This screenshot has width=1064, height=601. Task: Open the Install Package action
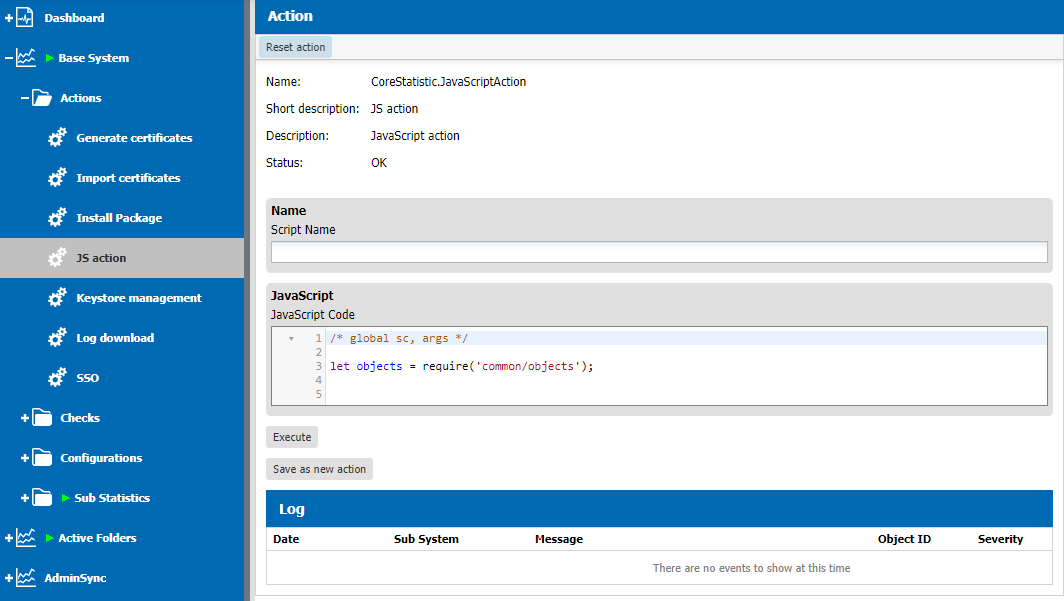pyautogui.click(x=119, y=218)
